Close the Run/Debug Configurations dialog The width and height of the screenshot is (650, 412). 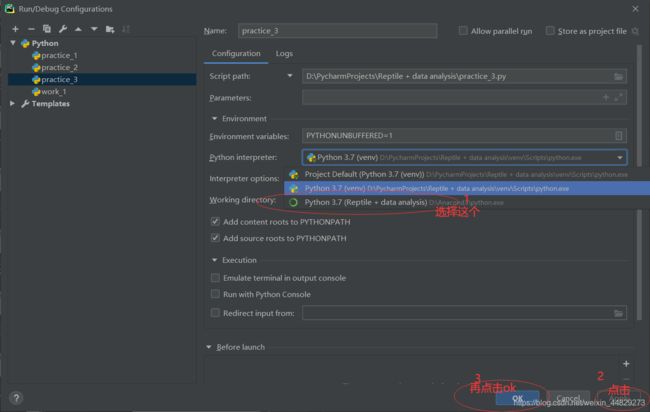click(635, 9)
